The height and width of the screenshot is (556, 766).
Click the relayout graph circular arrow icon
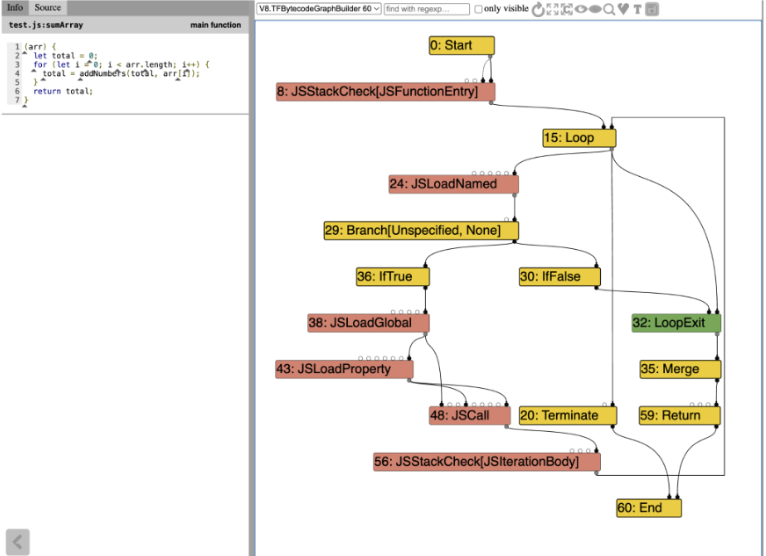(538, 9)
